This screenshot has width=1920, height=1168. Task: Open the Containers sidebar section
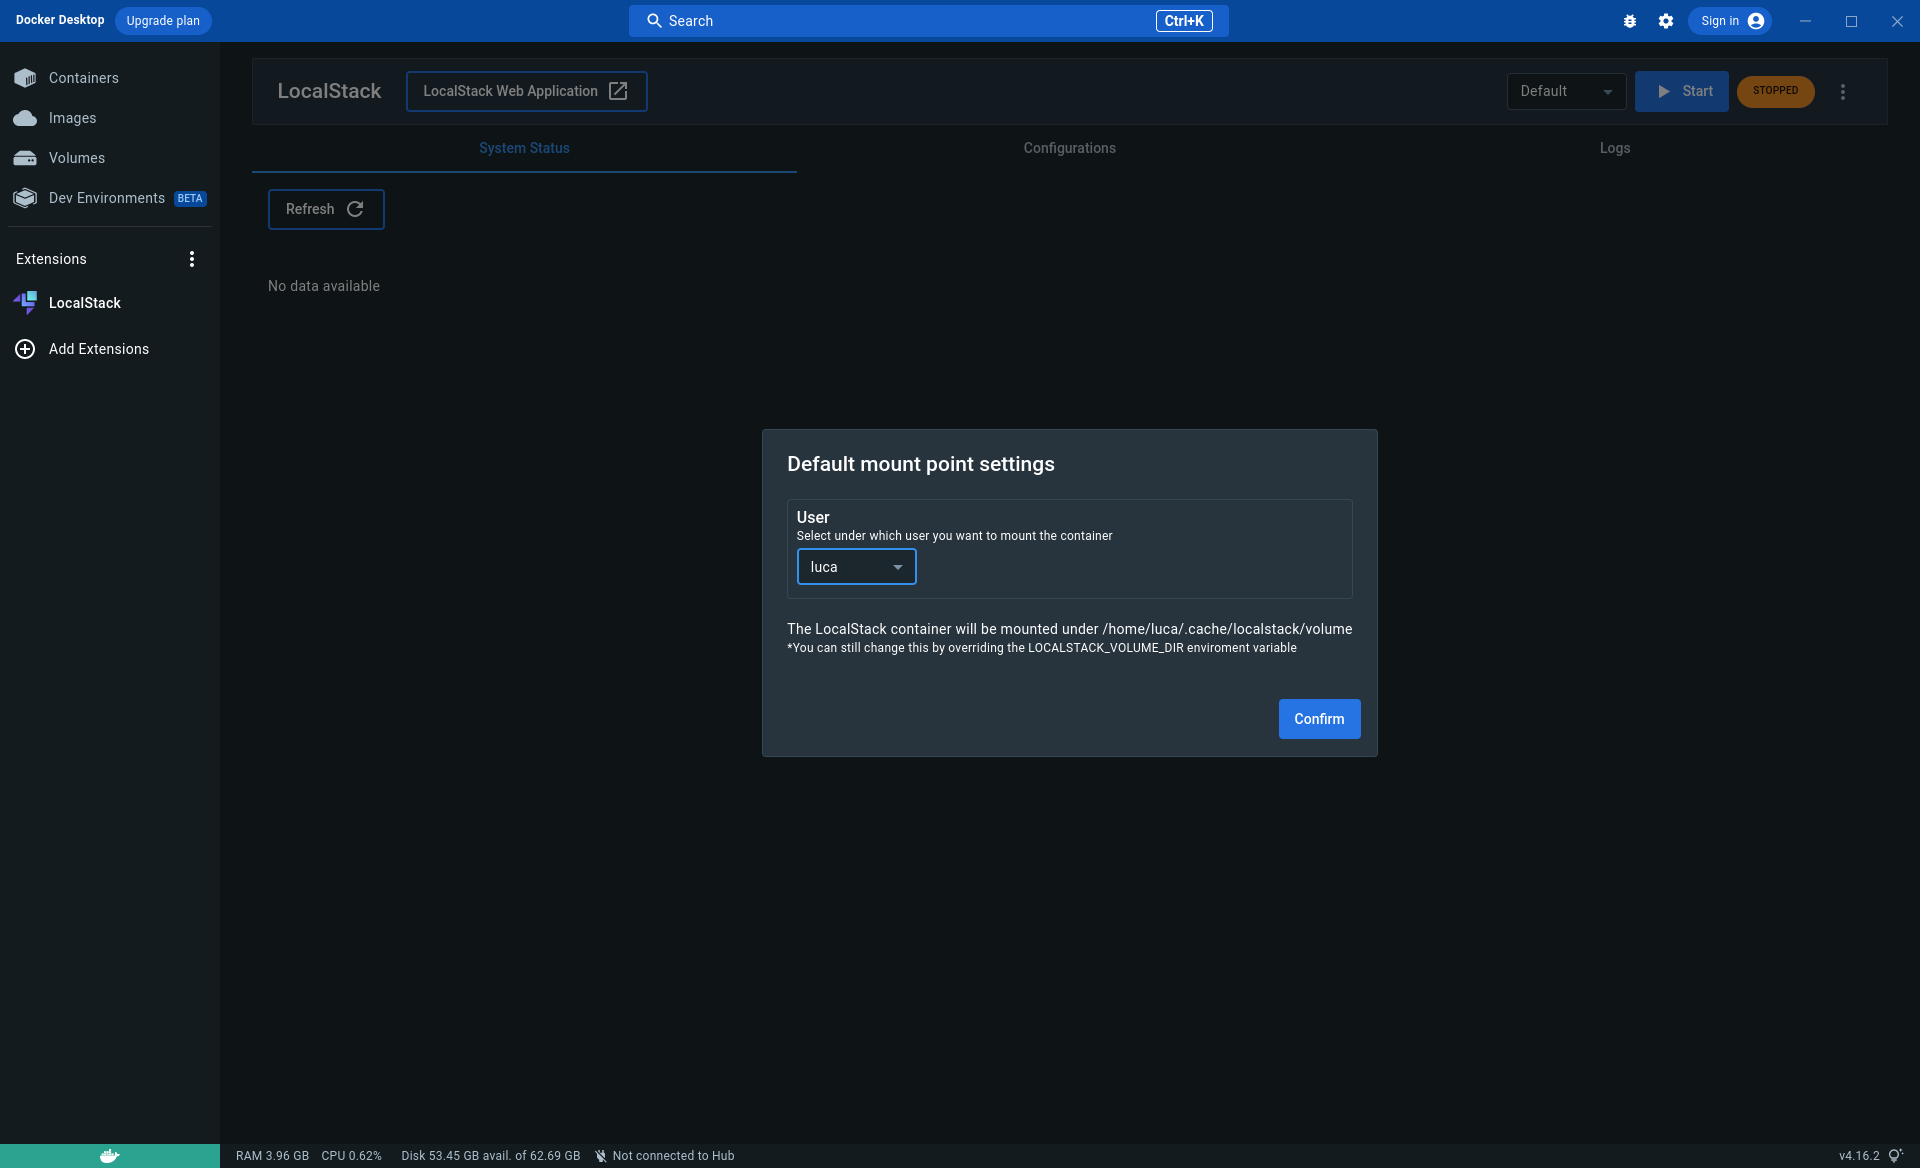pos(83,78)
